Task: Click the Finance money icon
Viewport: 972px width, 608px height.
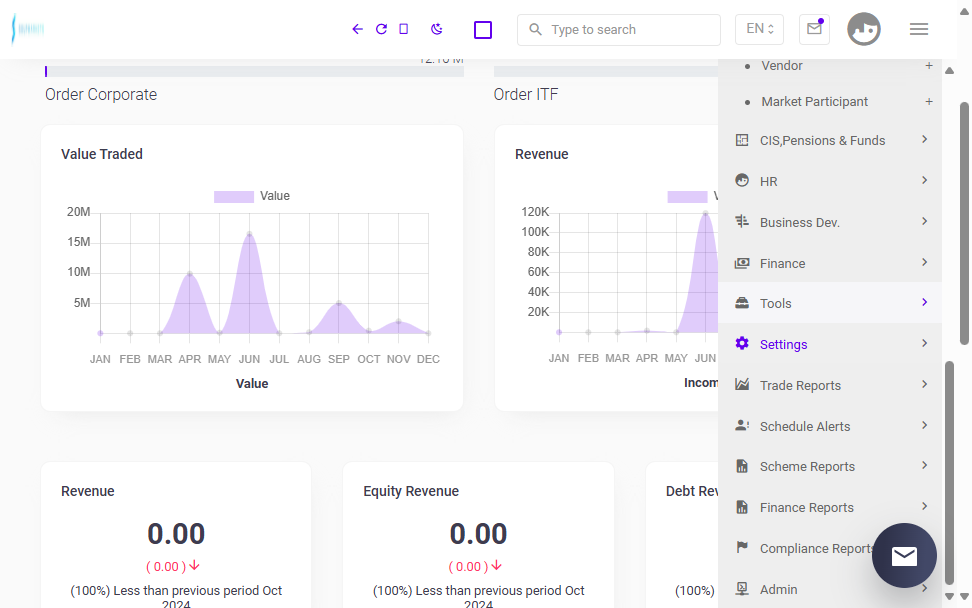Action: [741, 263]
